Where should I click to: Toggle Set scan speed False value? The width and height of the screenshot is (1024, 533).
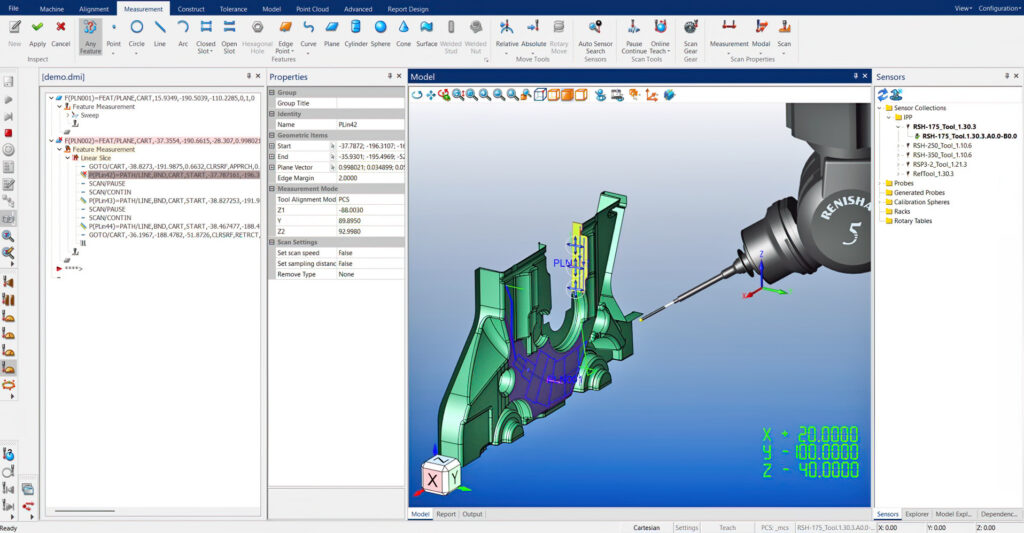click(x=370, y=253)
